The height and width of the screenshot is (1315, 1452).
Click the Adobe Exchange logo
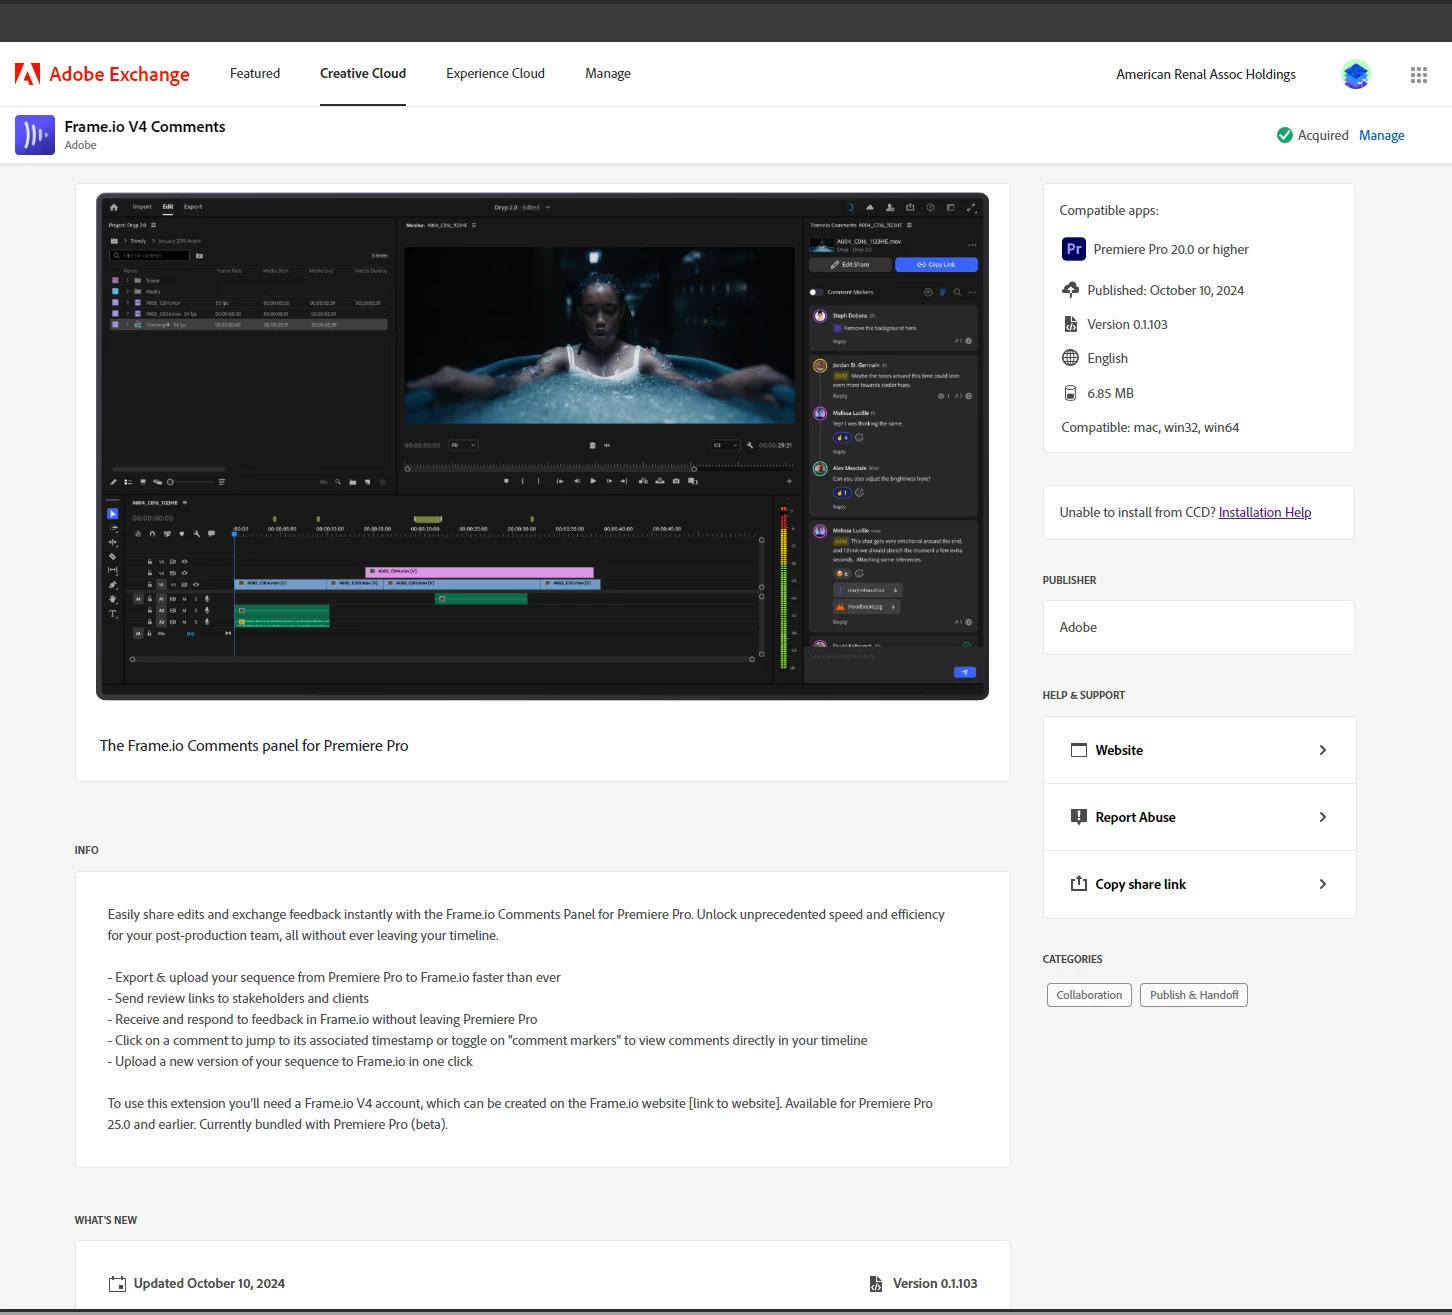pos(102,74)
